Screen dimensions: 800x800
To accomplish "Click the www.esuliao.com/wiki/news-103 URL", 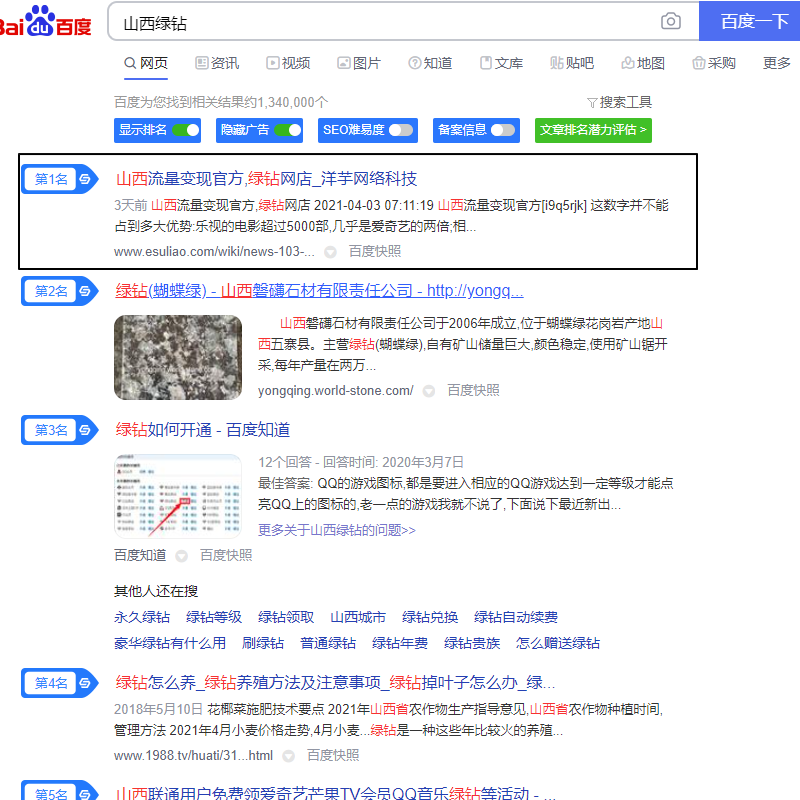I will click(x=214, y=252).
